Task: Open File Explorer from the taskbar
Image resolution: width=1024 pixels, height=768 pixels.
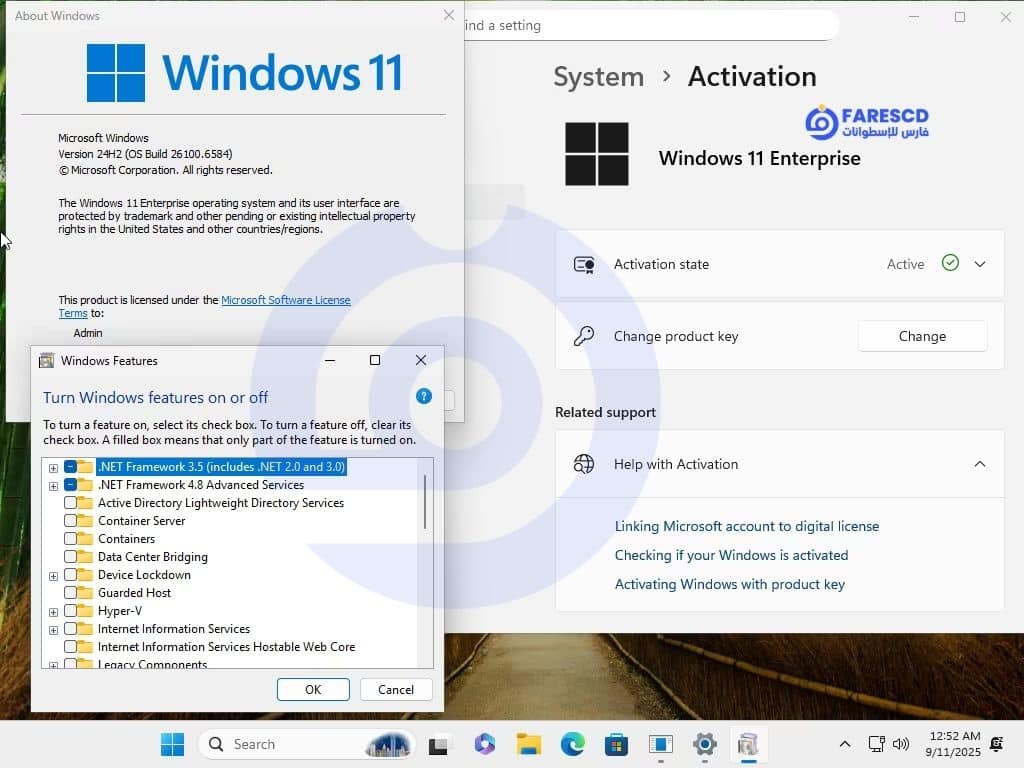Action: [528, 744]
